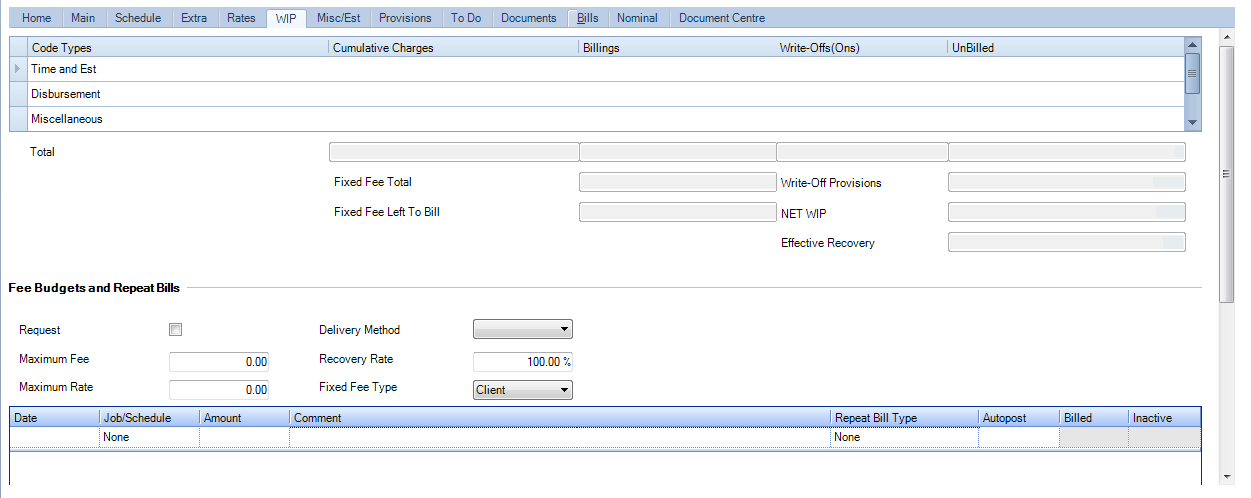Screen dimensions: 1251x498
Task: Click the main page scroll down arrow
Action: 1227,477
